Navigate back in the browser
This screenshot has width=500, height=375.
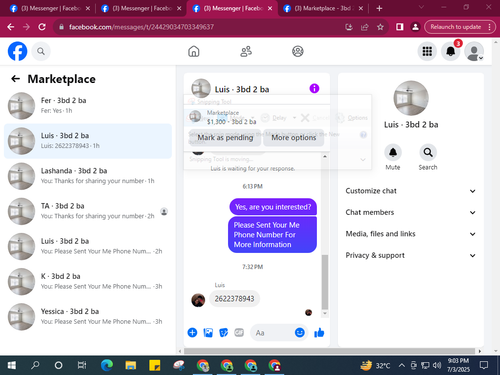11,27
